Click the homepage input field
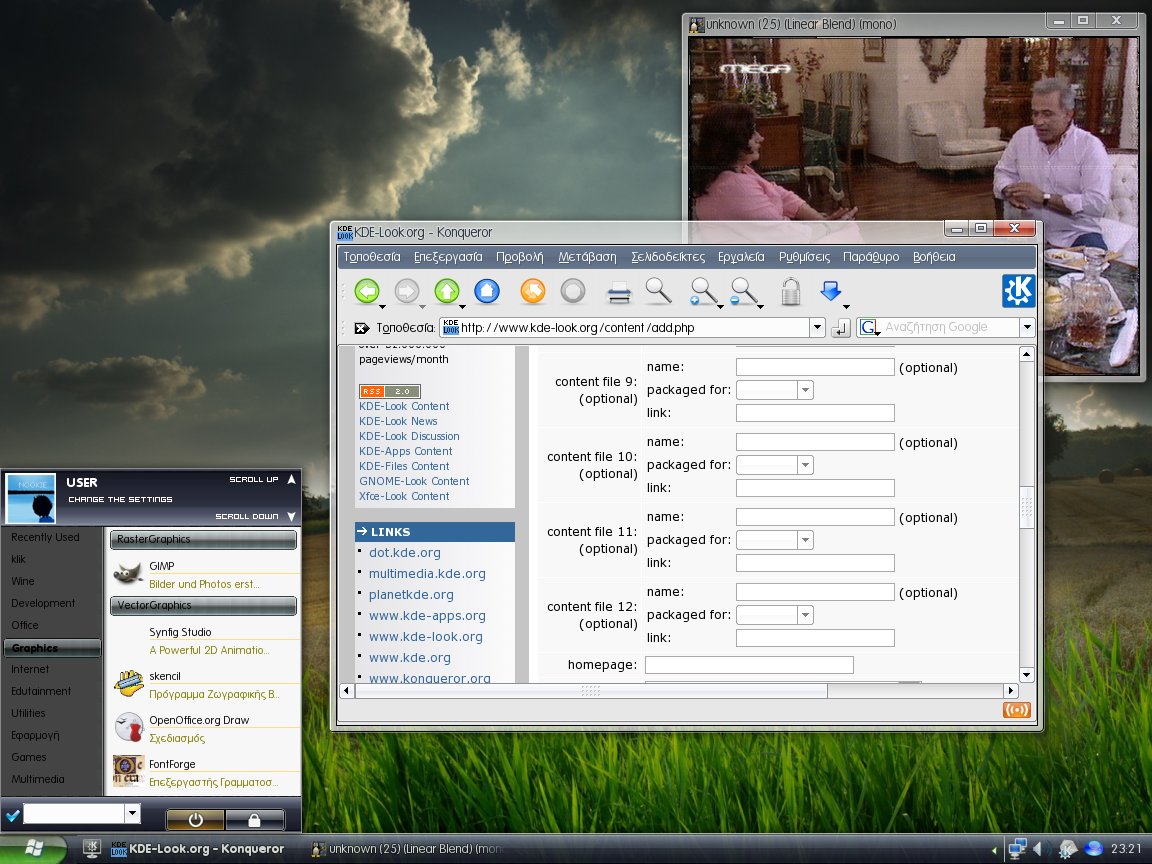The height and width of the screenshot is (864, 1152). pos(749,665)
